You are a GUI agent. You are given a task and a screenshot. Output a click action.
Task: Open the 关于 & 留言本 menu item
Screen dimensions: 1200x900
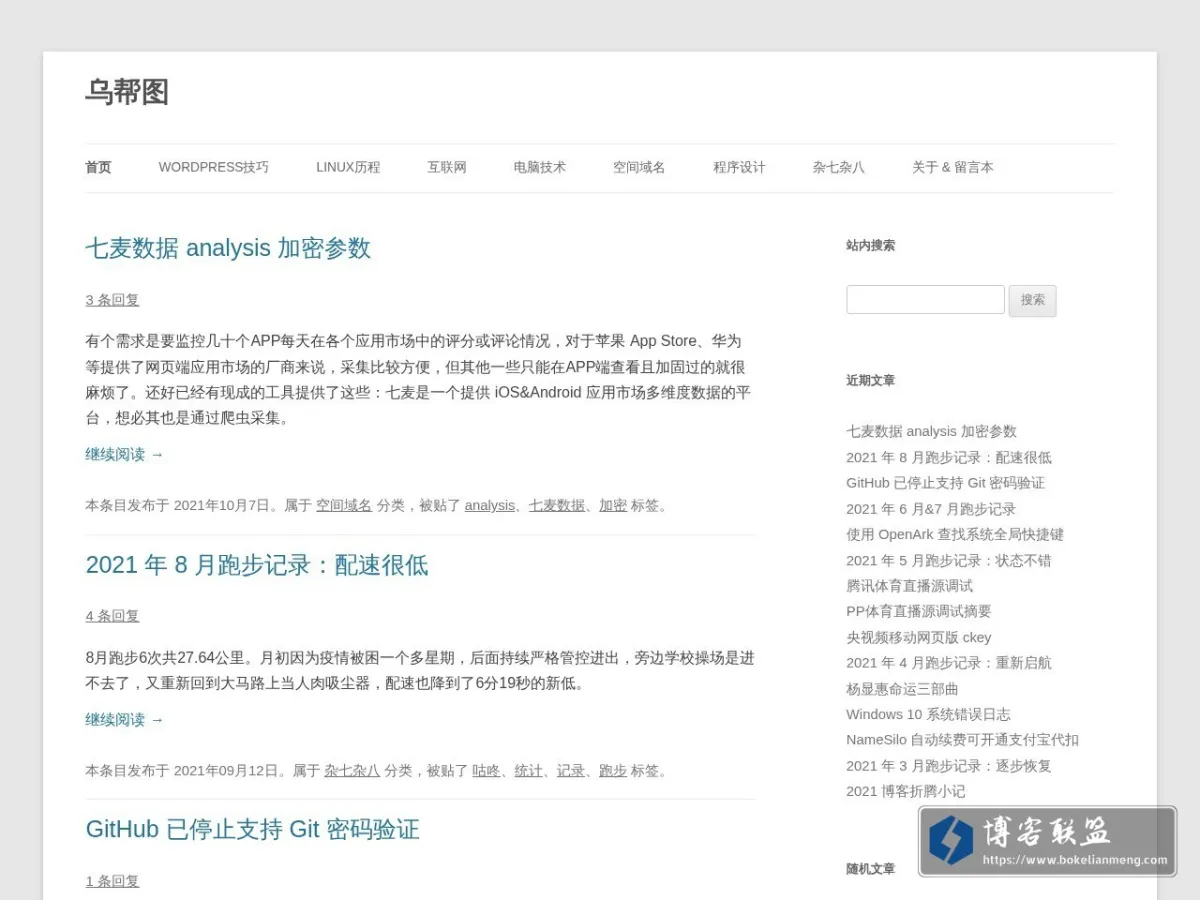(x=952, y=167)
